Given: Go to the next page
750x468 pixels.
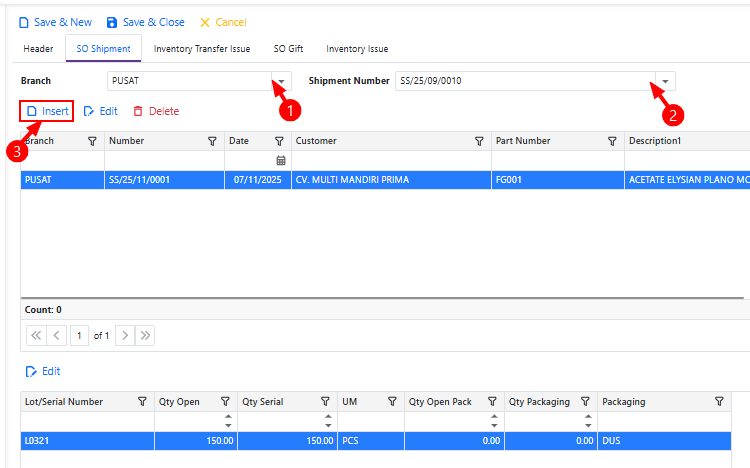Looking at the screenshot, I should 125,335.
